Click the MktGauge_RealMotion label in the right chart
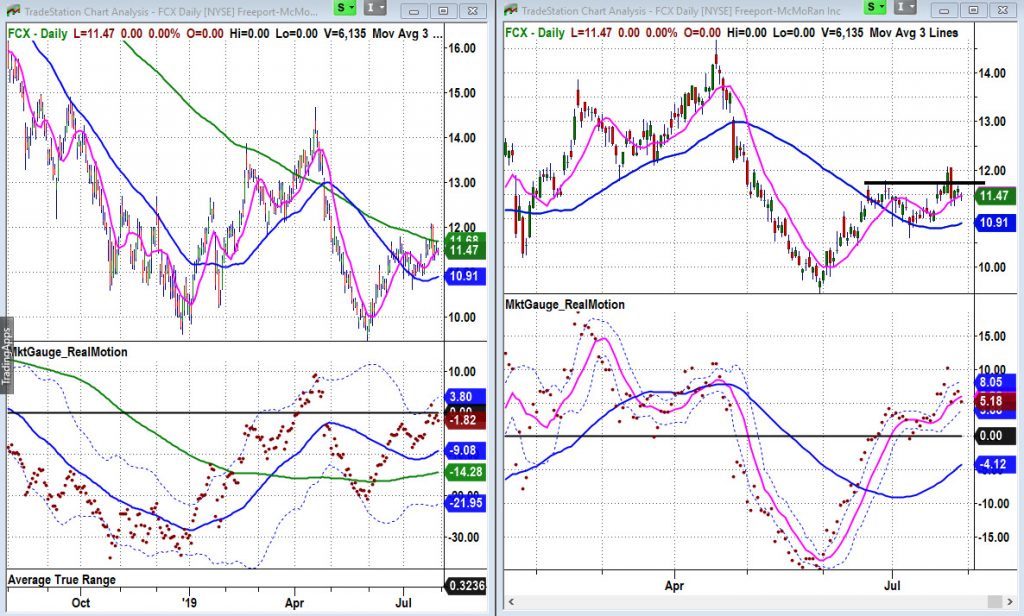1024x616 pixels. [566, 304]
